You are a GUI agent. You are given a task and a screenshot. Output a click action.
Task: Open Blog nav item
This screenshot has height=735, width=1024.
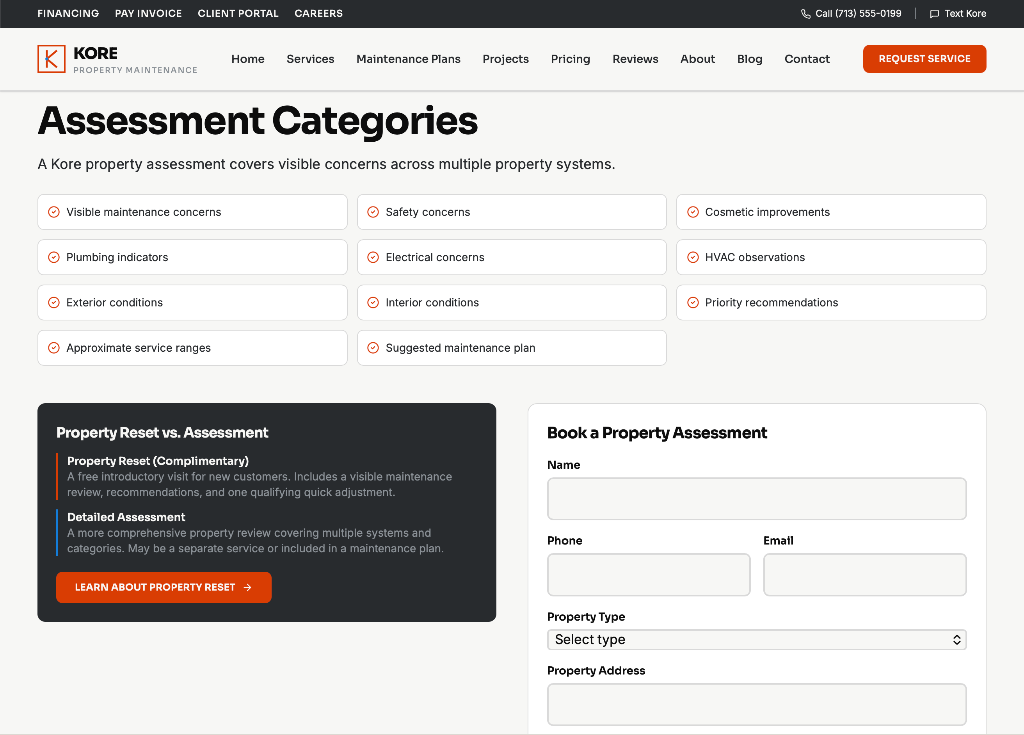point(750,59)
